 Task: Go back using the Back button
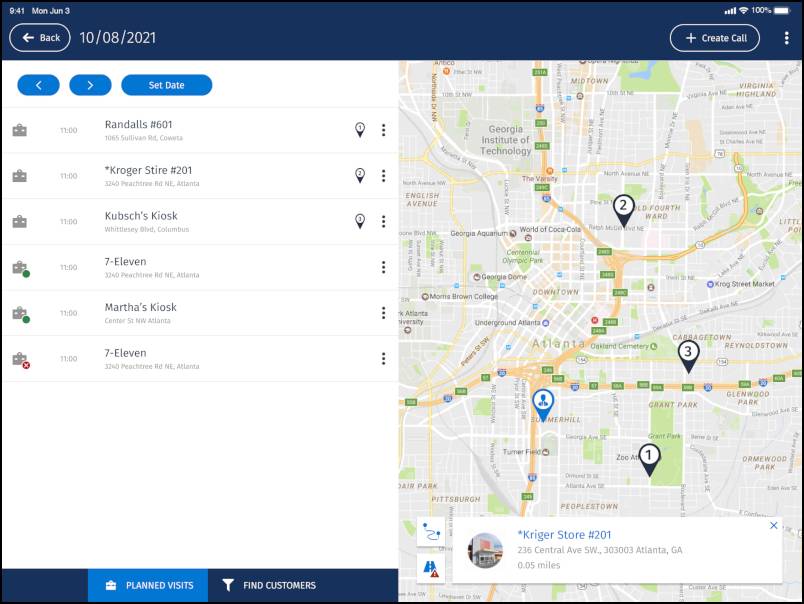39,38
